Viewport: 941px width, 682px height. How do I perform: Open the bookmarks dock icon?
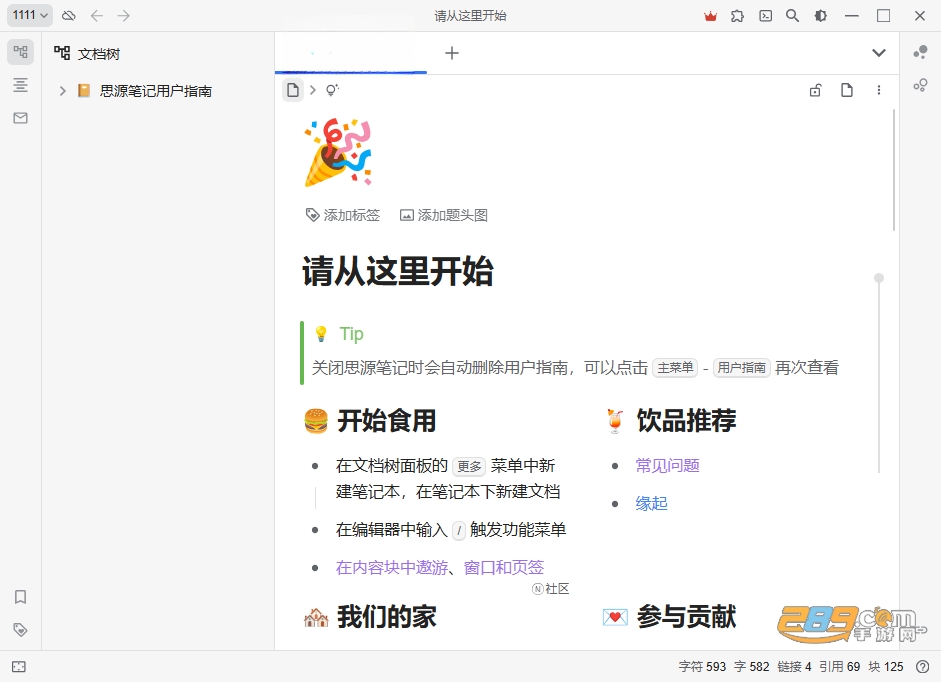coord(20,597)
